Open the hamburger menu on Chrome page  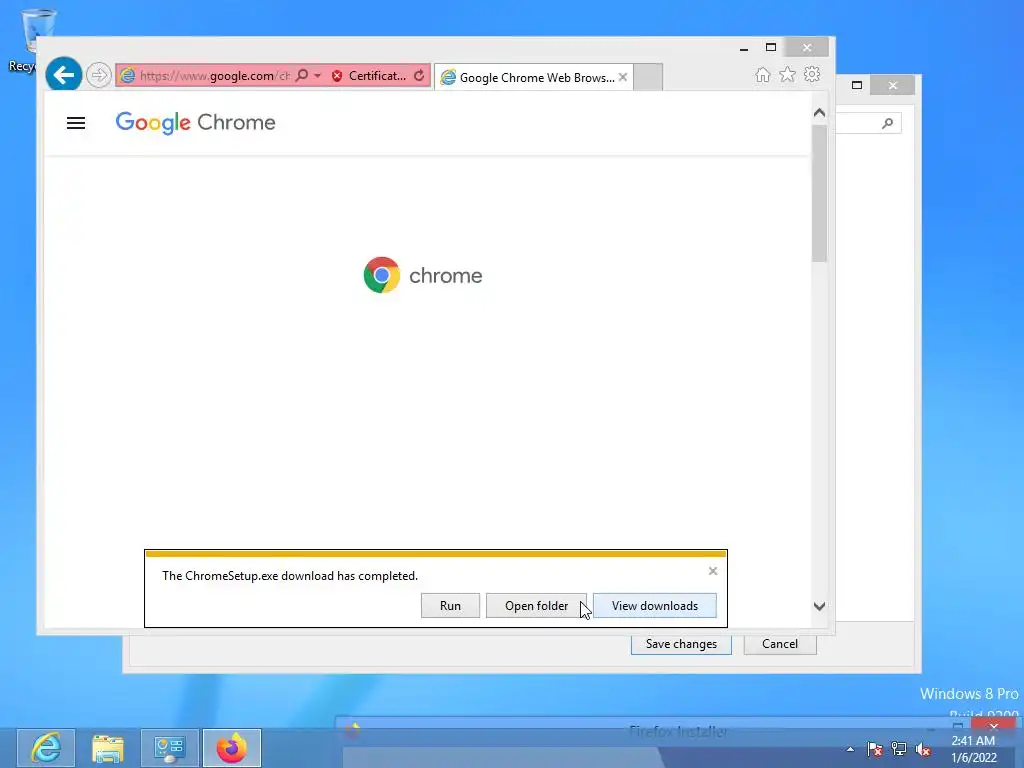pyautogui.click(x=76, y=123)
